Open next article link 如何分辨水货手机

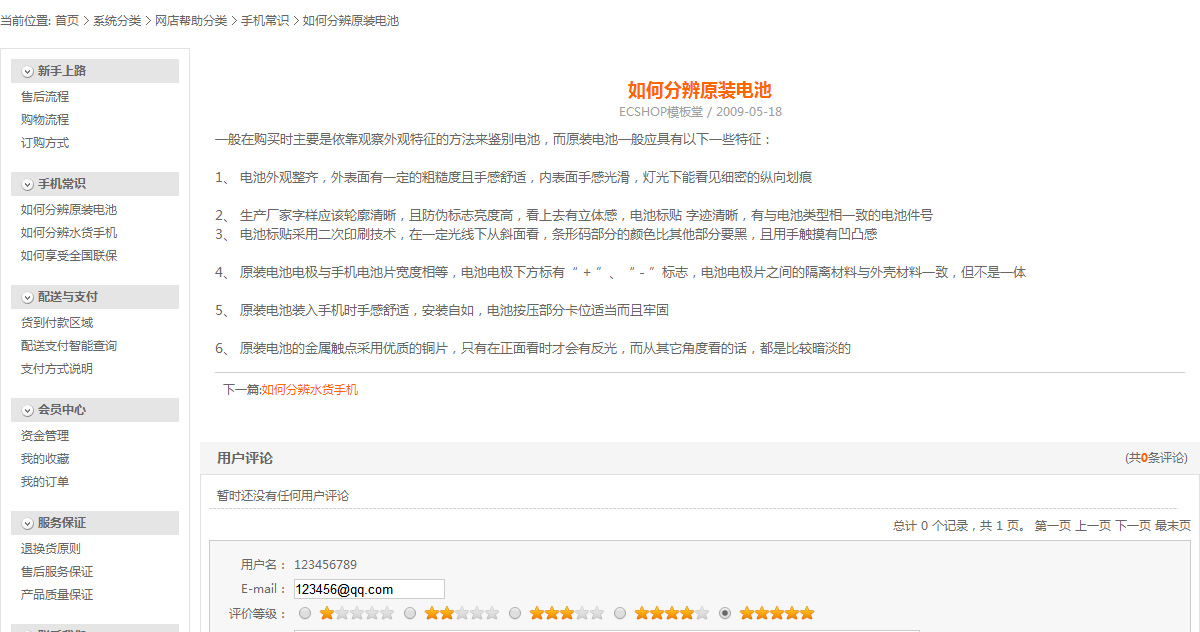[310, 390]
